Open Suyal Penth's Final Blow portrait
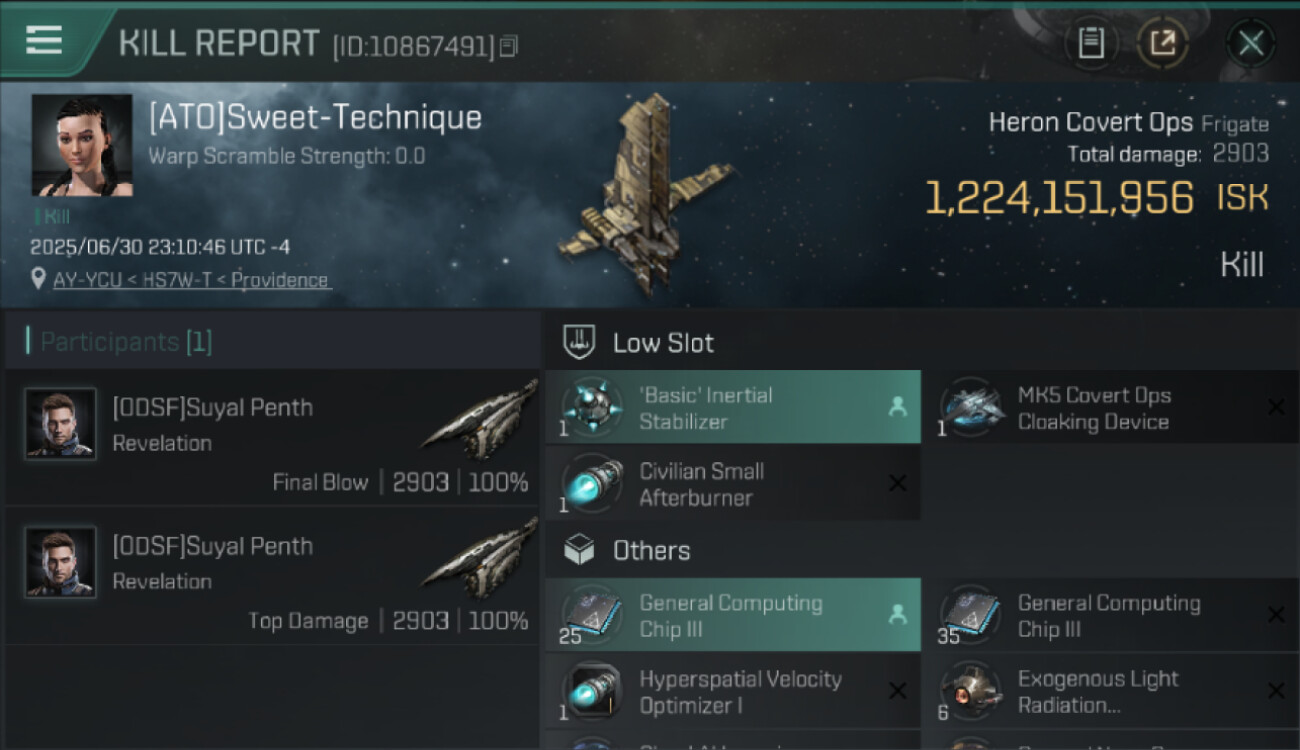Viewport: 1300px width, 750px height. coord(61,424)
